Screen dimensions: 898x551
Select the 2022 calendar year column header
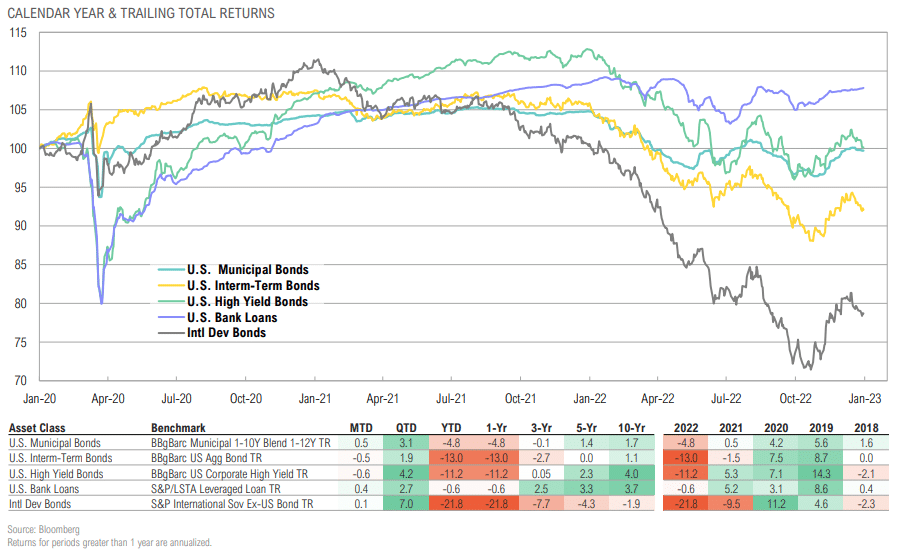pos(686,428)
